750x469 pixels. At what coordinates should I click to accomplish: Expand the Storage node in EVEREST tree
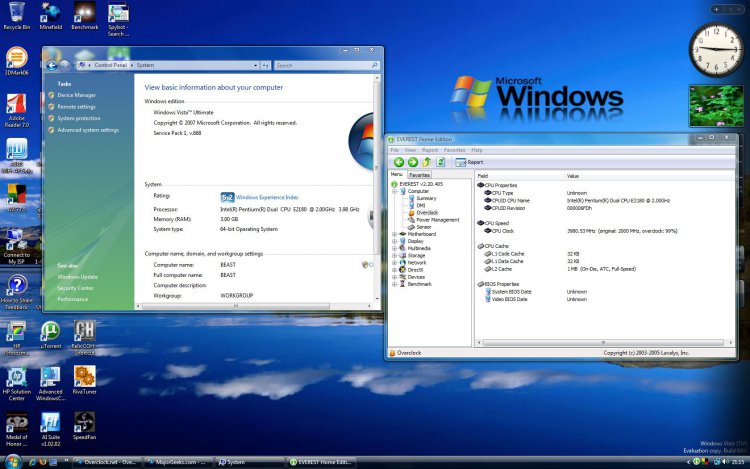pyautogui.click(x=395, y=256)
